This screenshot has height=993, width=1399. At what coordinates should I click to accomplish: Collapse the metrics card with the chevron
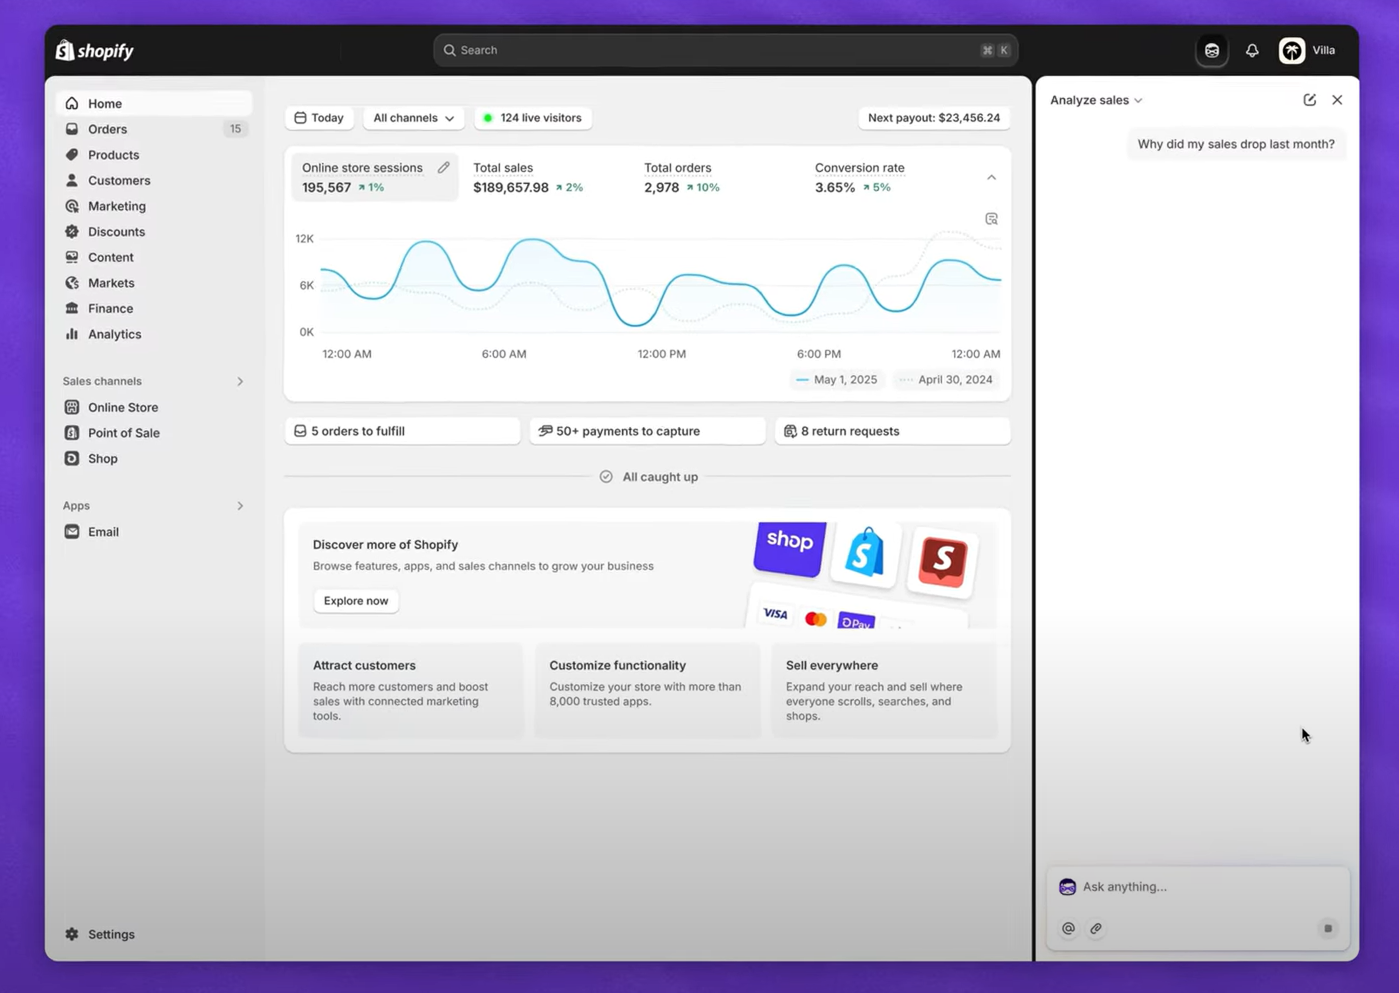tap(991, 177)
